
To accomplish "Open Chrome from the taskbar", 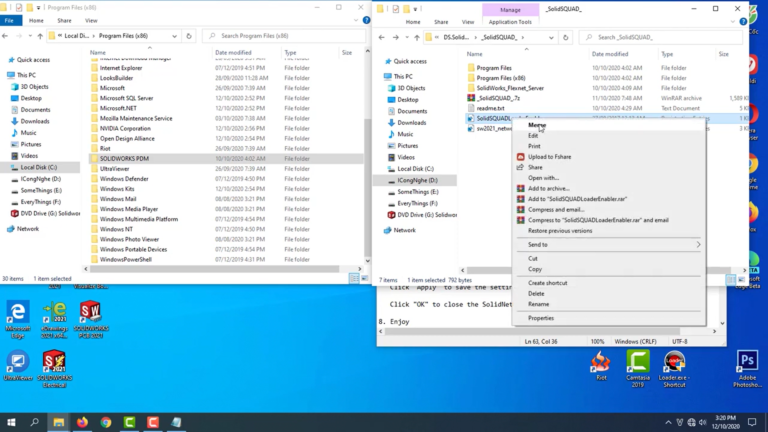I will 106,422.
